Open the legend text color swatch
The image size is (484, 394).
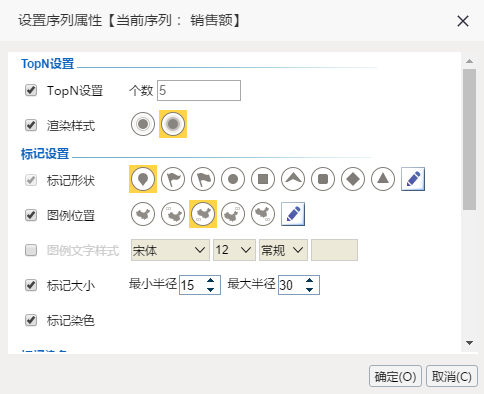pos(334,250)
